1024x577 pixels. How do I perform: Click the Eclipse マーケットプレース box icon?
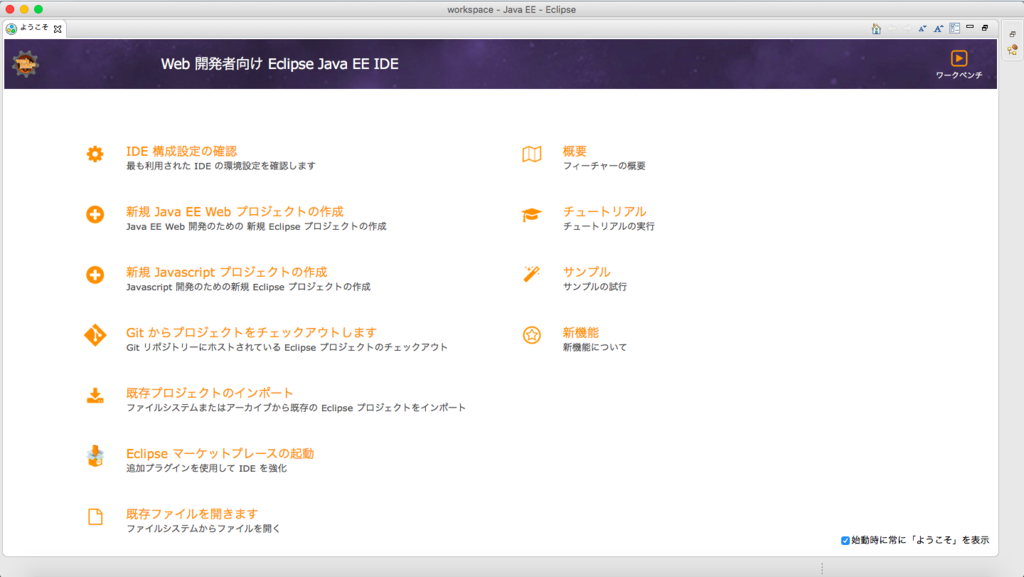pyautogui.click(x=95, y=456)
